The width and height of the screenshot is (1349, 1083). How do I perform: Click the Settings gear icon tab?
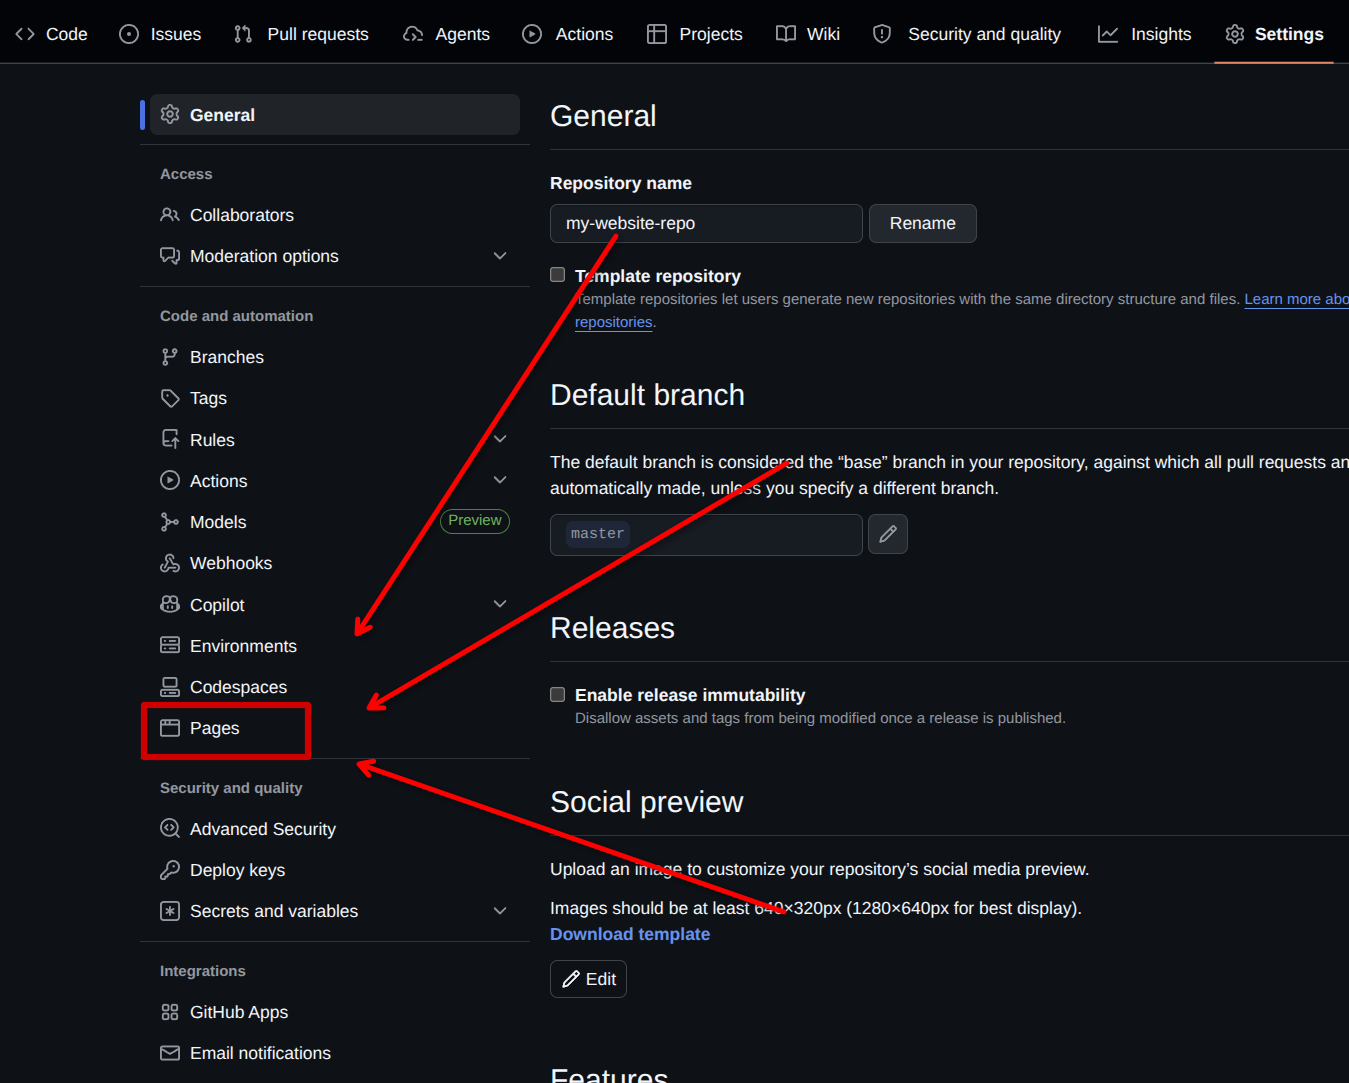[x=1235, y=34]
